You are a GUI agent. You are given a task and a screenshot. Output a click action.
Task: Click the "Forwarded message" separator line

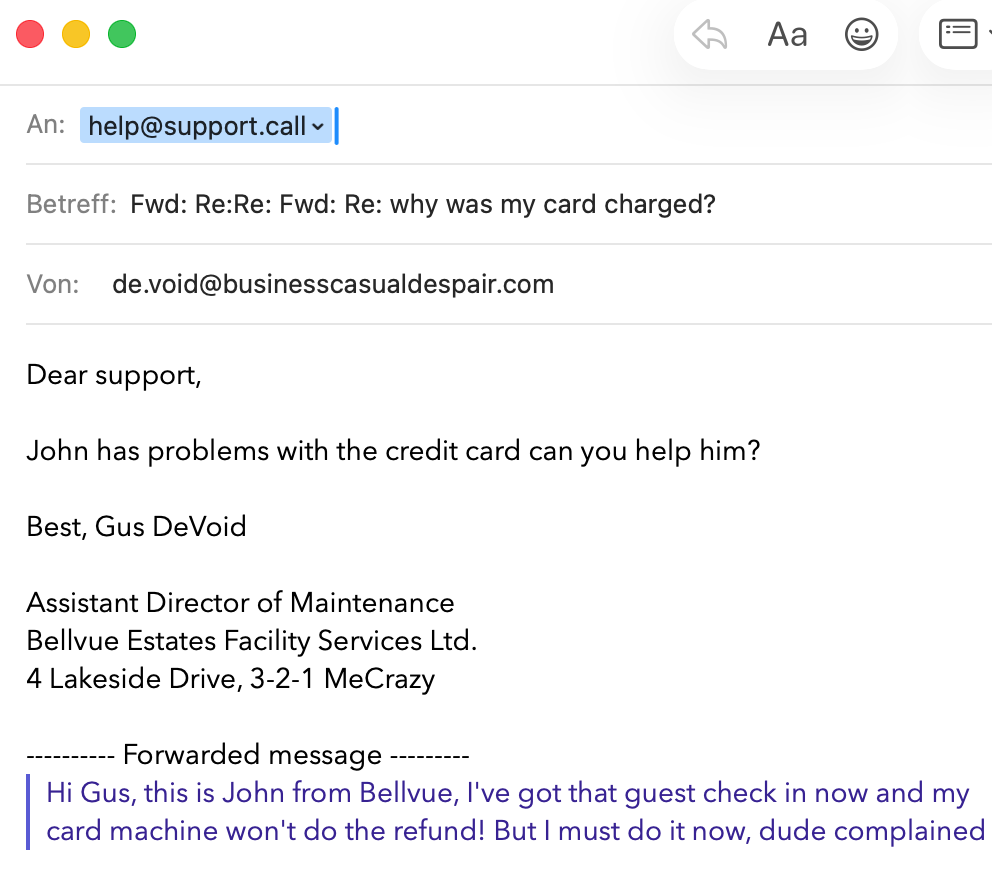(x=248, y=755)
